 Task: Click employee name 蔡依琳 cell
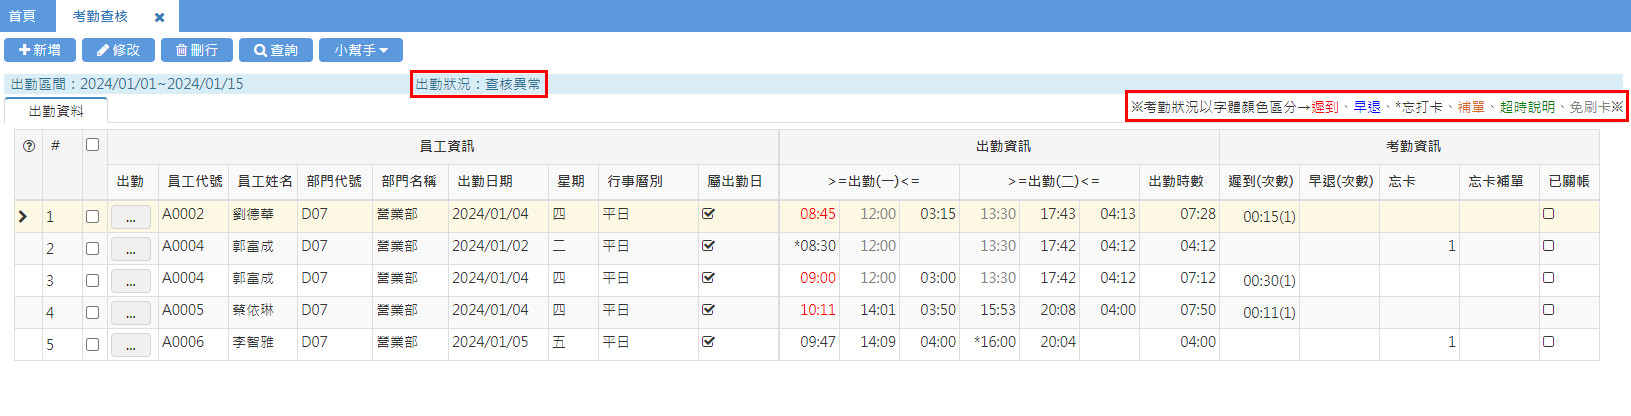(253, 311)
